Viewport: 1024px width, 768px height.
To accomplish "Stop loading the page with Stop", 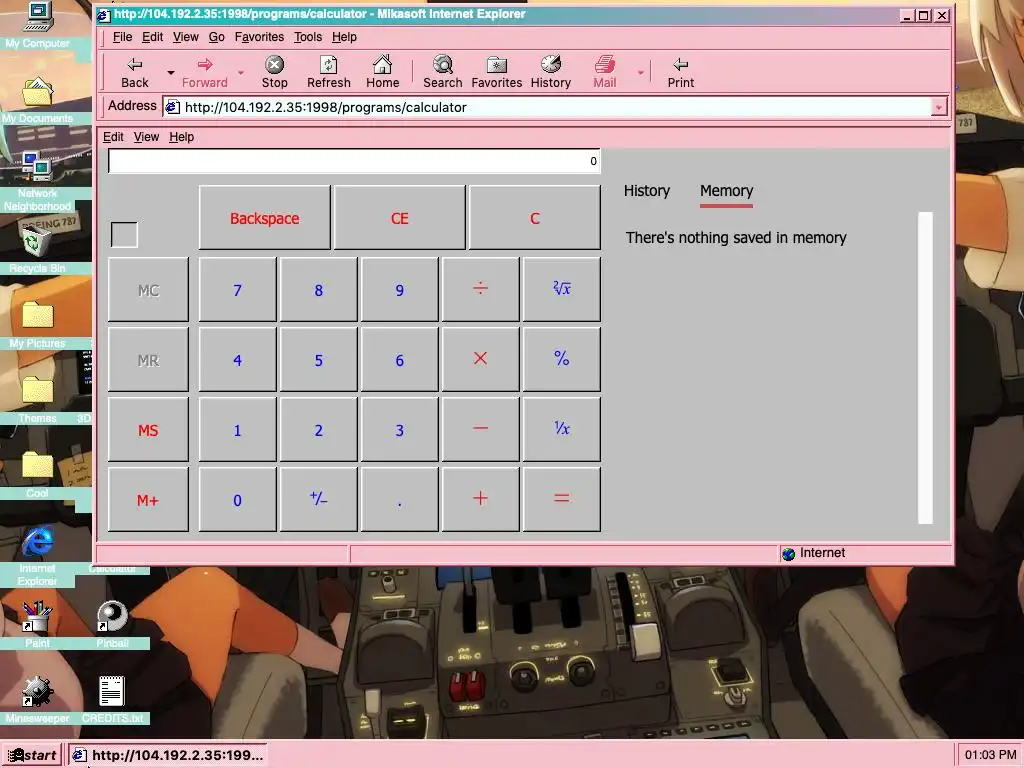I will pyautogui.click(x=274, y=72).
